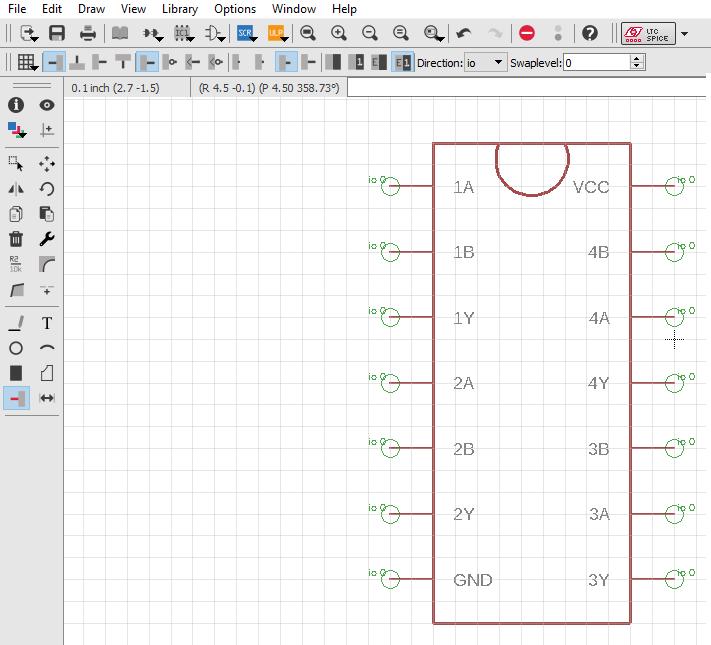Select the Rotate tool
This screenshot has height=645, width=711.
47,189
